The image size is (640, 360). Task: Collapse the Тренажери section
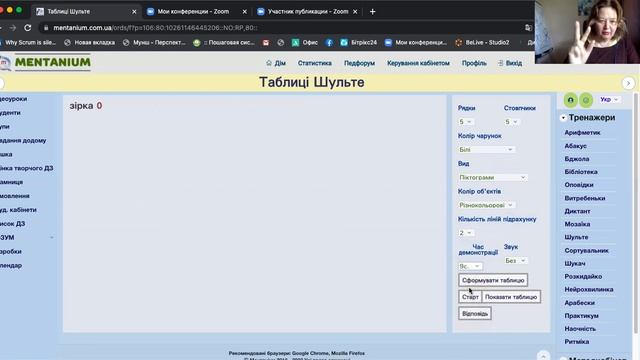pos(563,118)
